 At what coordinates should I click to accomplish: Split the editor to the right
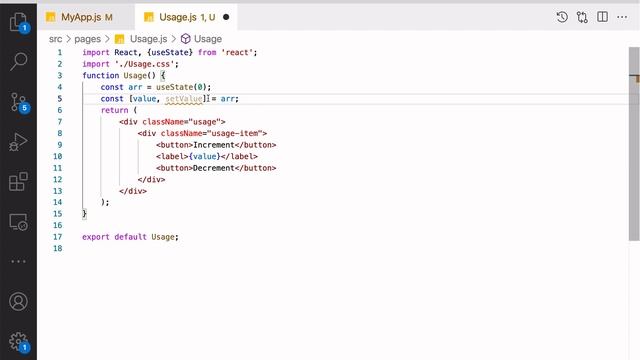click(x=602, y=17)
